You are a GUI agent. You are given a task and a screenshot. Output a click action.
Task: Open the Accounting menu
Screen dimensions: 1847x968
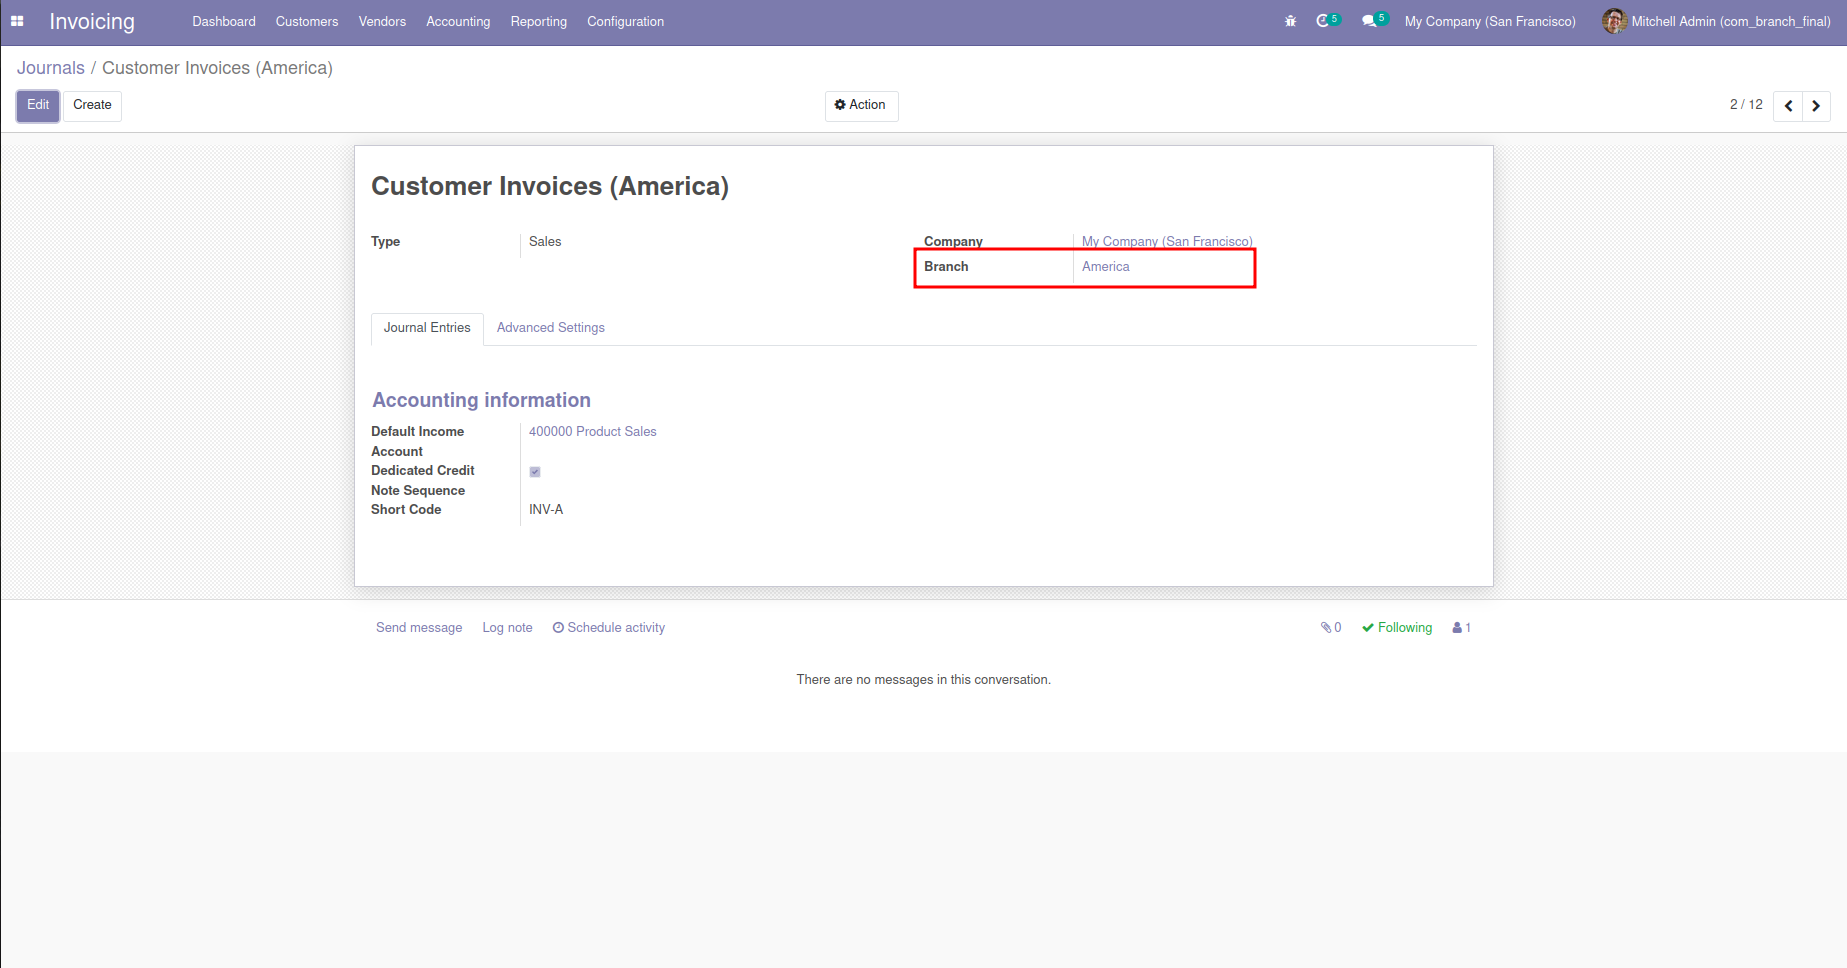point(458,21)
